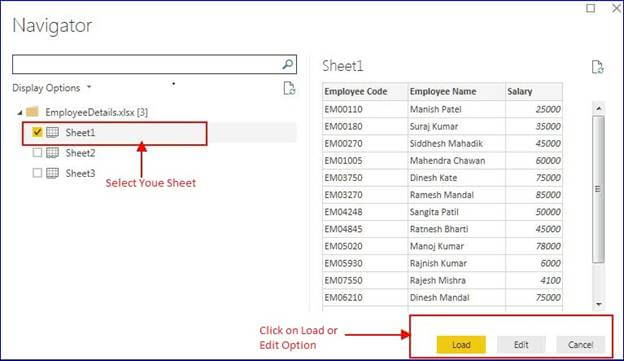Click the salary value 85000
The image size is (624, 361).
pyautogui.click(x=548, y=195)
